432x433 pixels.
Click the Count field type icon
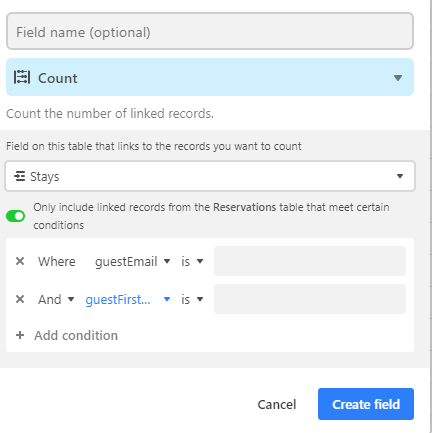22,77
